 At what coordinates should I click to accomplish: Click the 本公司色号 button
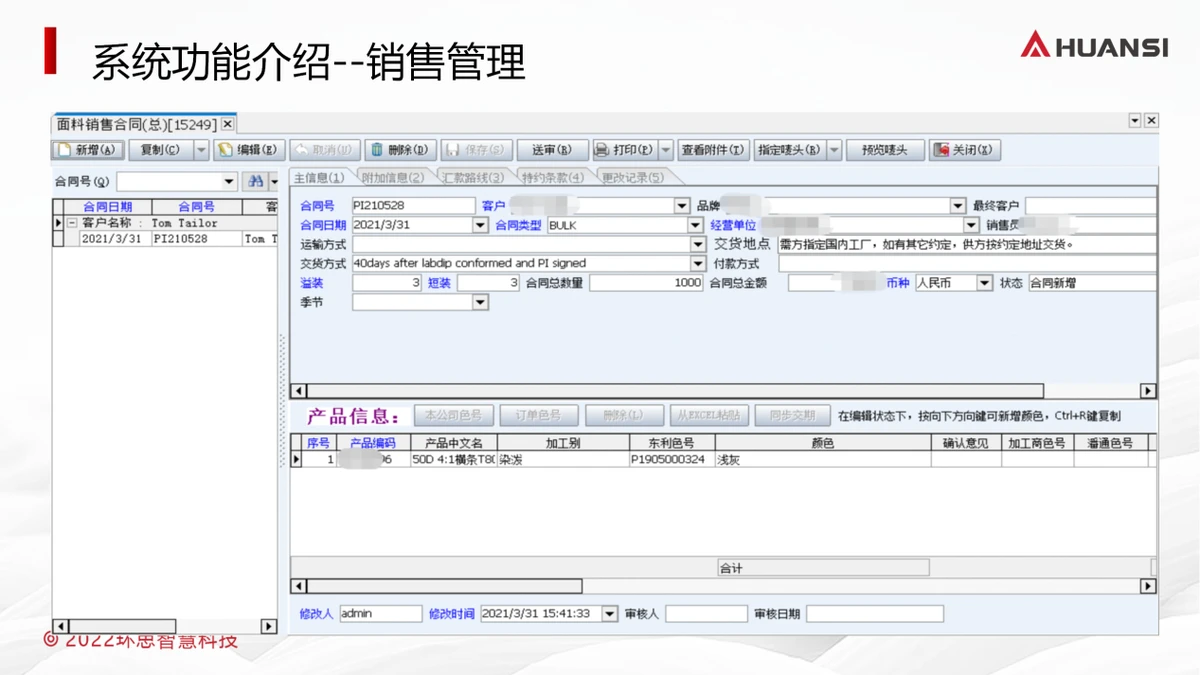454,415
